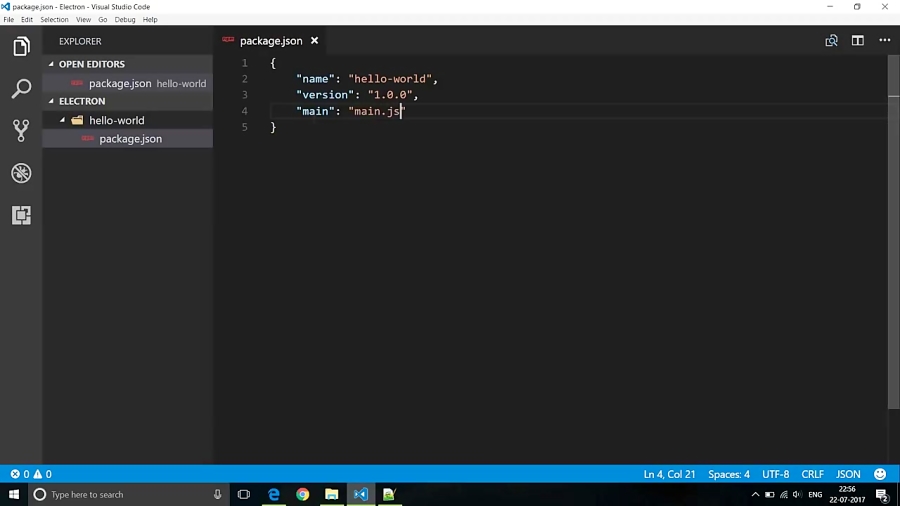This screenshot has width=900, height=506.
Task: Open Google Chrome from the taskbar
Action: pyautogui.click(x=302, y=494)
